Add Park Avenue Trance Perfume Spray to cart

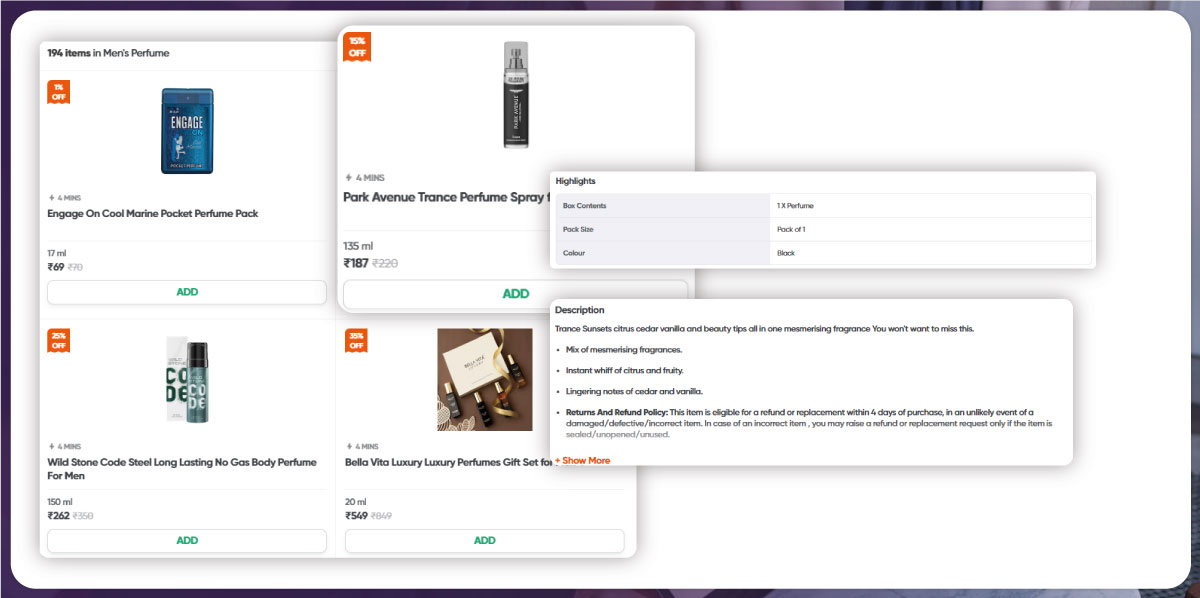(515, 294)
